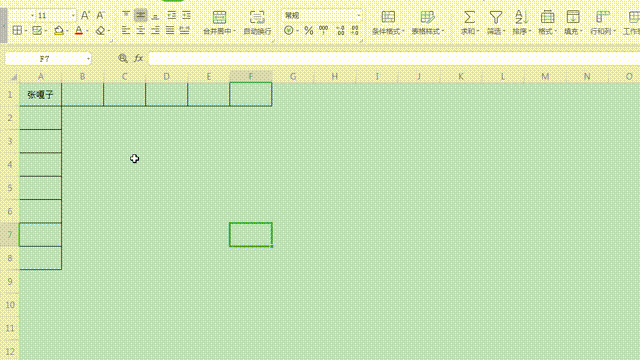The image size is (640, 360).
Task: Click into the formula bar input
Action: coord(394,59)
